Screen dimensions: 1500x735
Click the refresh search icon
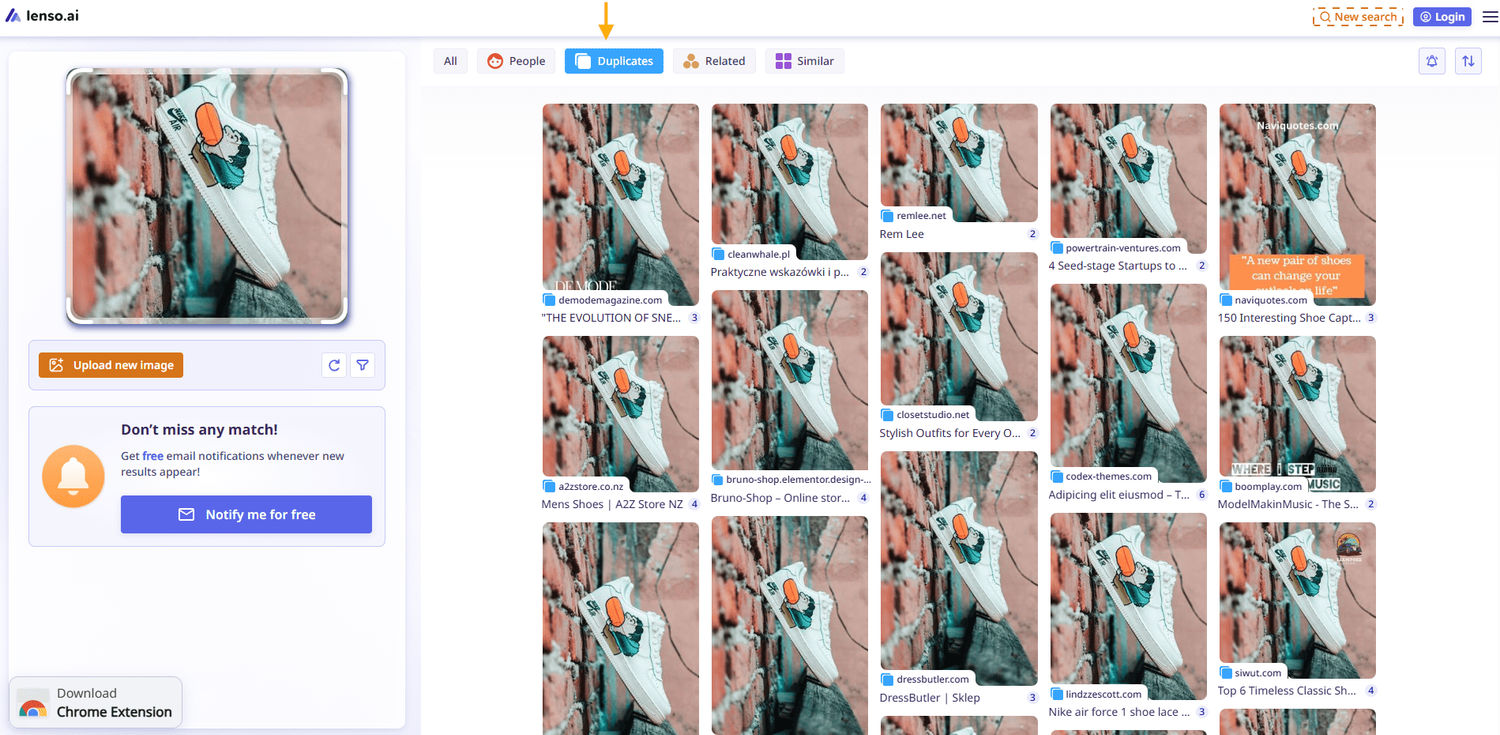click(334, 365)
